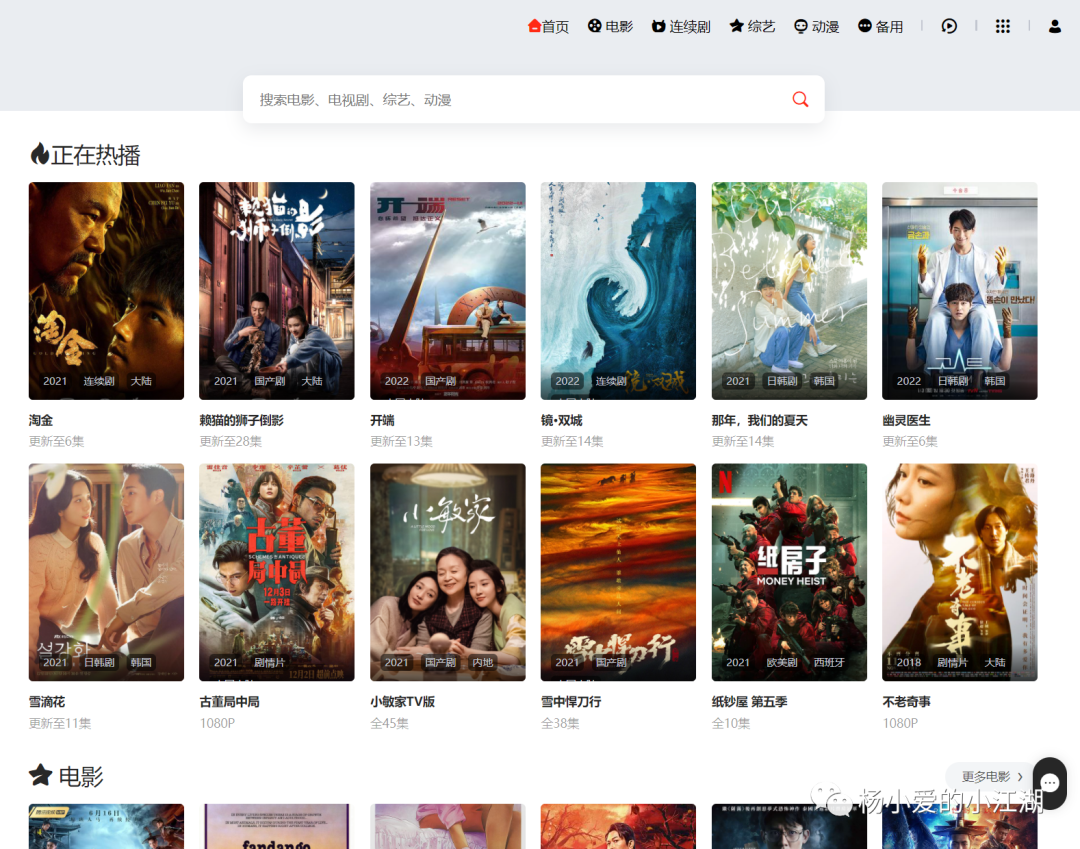Click the 开端 title link
Viewport: 1080px width, 849px height.
coord(382,420)
